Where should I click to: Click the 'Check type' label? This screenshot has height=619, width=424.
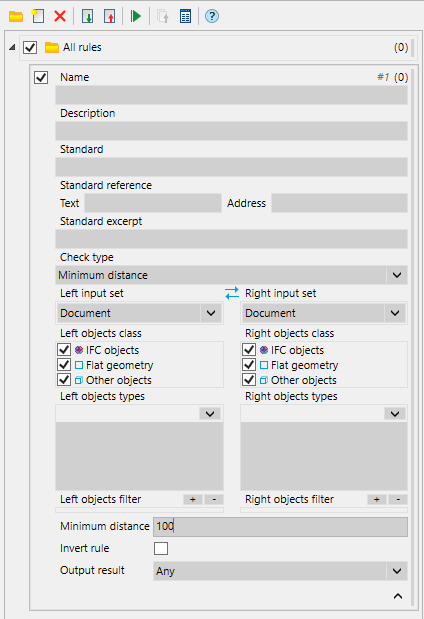point(86,257)
